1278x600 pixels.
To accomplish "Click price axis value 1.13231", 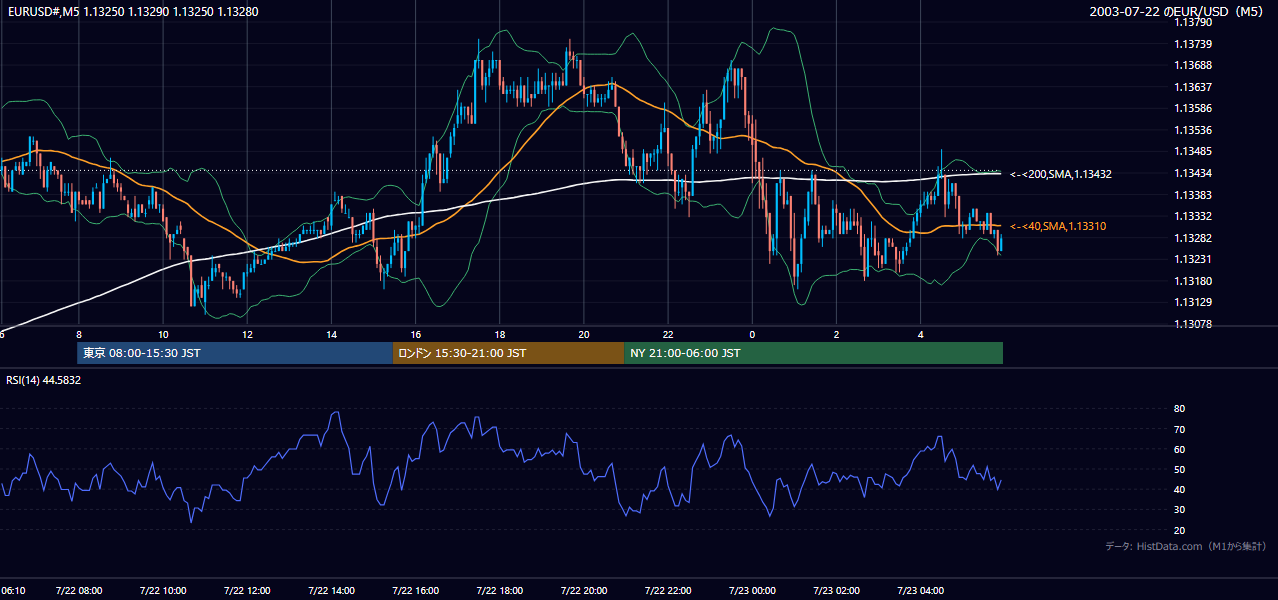I will 1194,259.
